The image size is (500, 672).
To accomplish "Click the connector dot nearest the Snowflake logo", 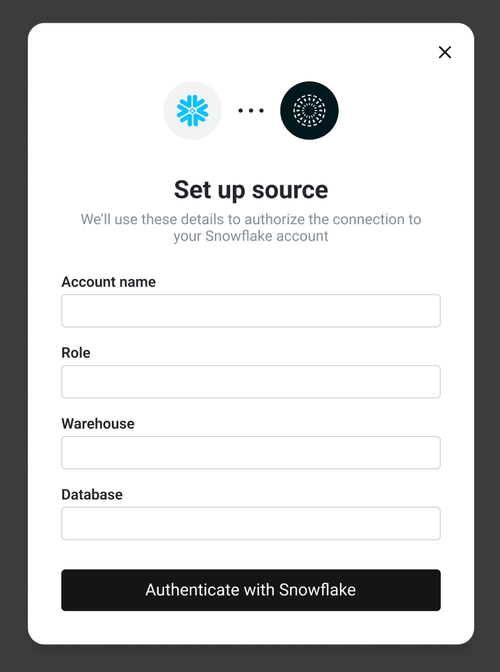I will coord(240,111).
